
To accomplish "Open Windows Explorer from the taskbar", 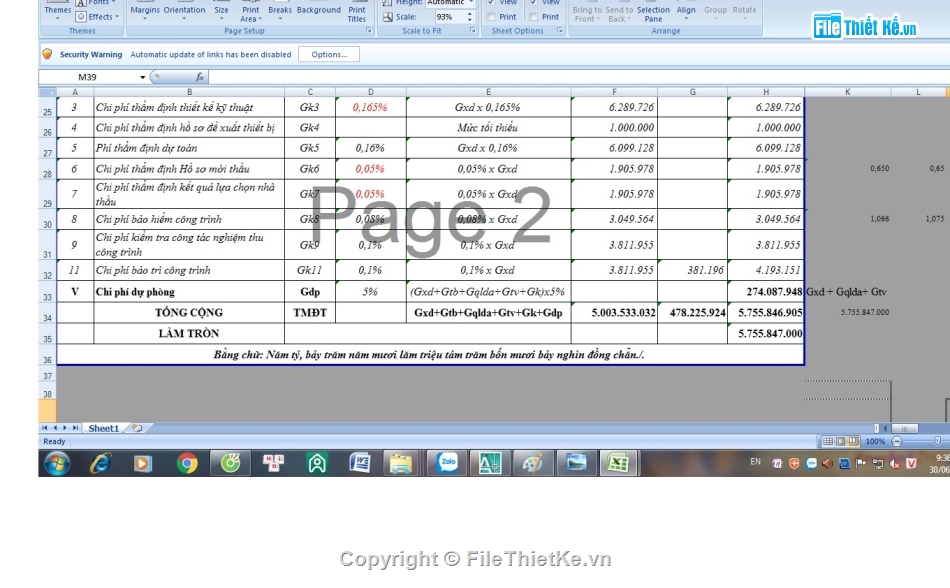I will 400,464.
